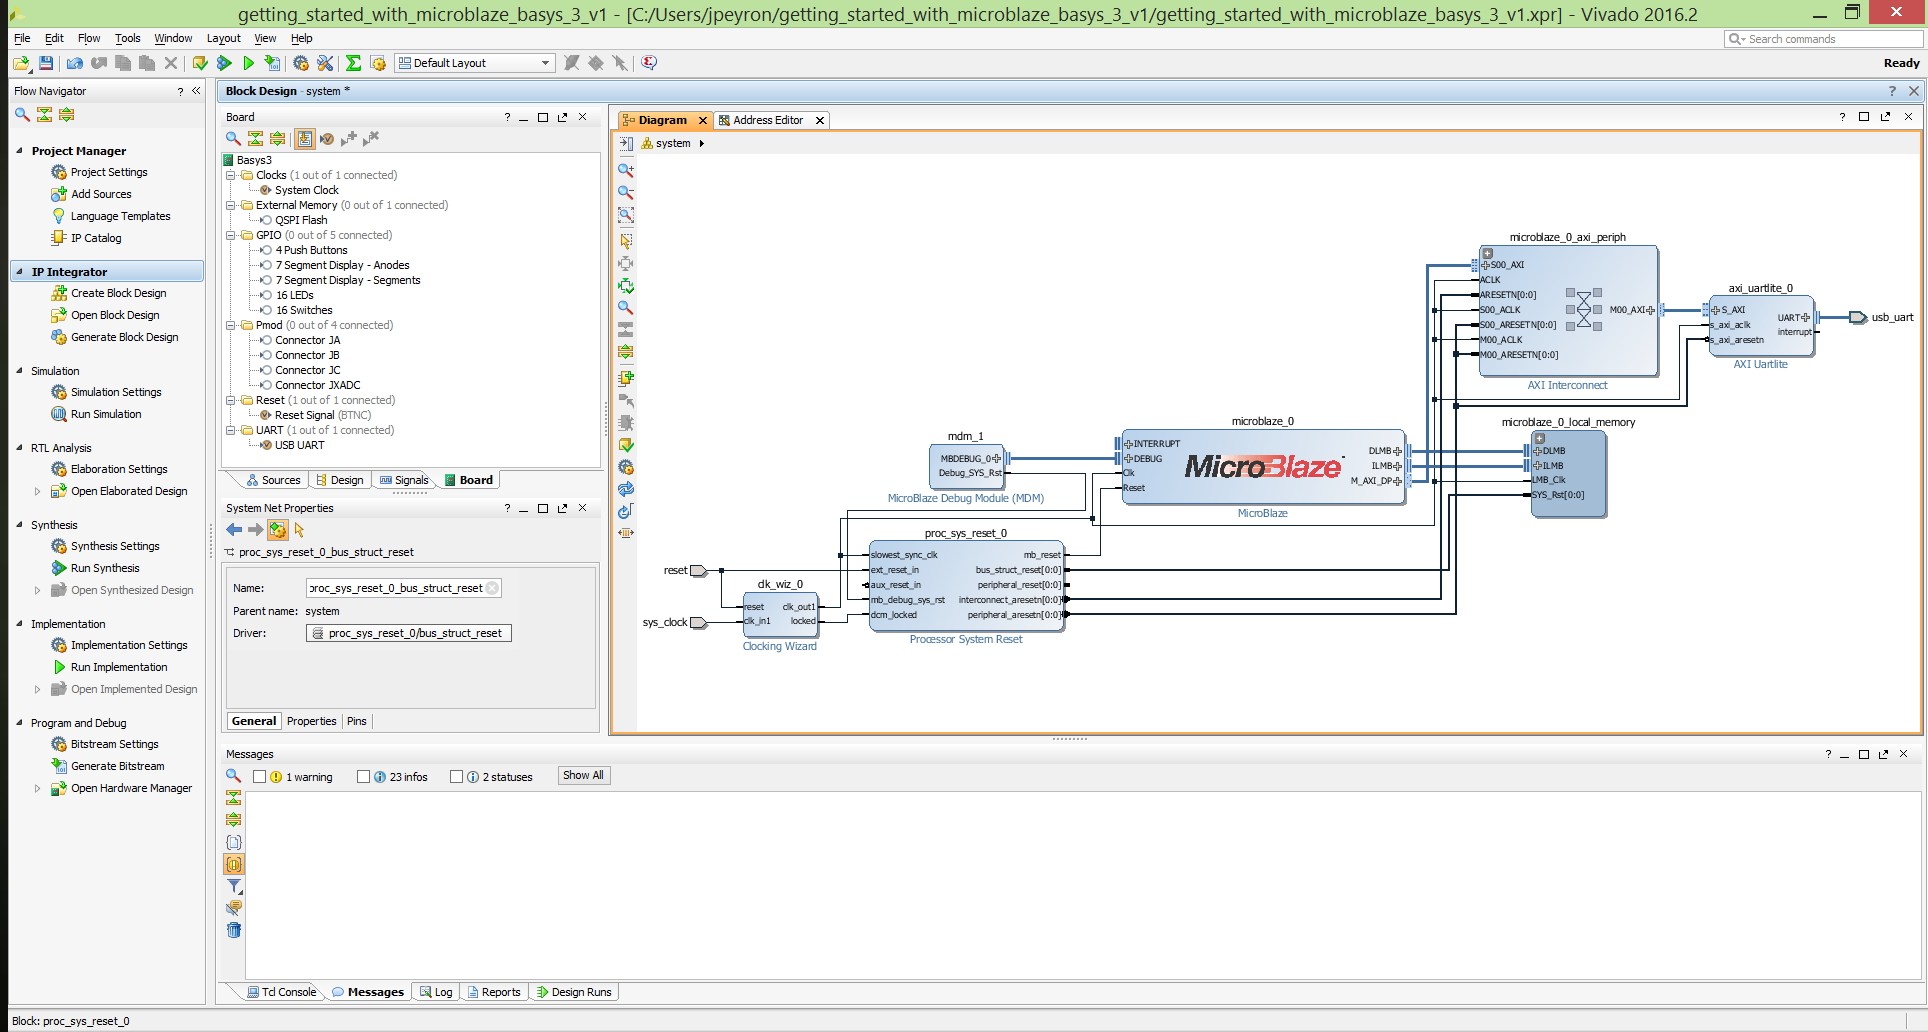This screenshot has height=1032, width=1928.
Task: Toggle the 1 warning checkbox
Action: 260,777
